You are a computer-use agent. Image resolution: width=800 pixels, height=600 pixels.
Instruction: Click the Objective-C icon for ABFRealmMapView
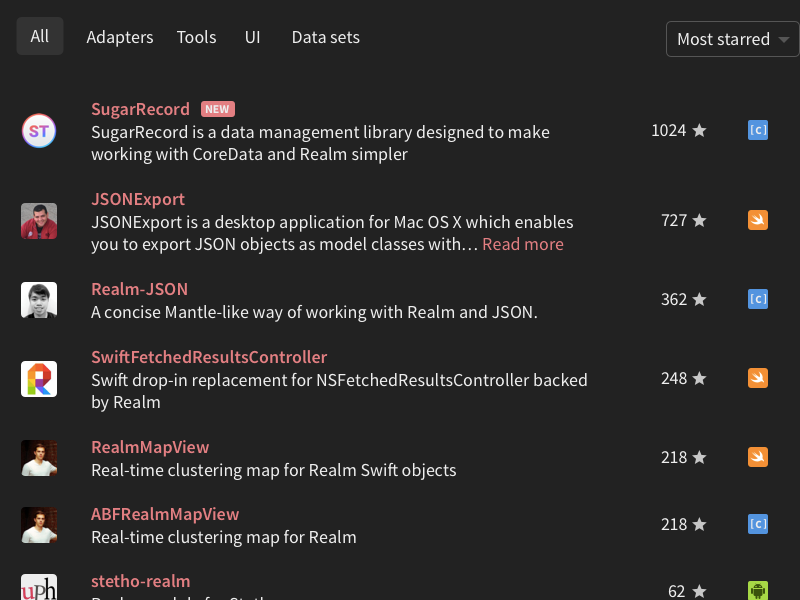[x=758, y=524]
